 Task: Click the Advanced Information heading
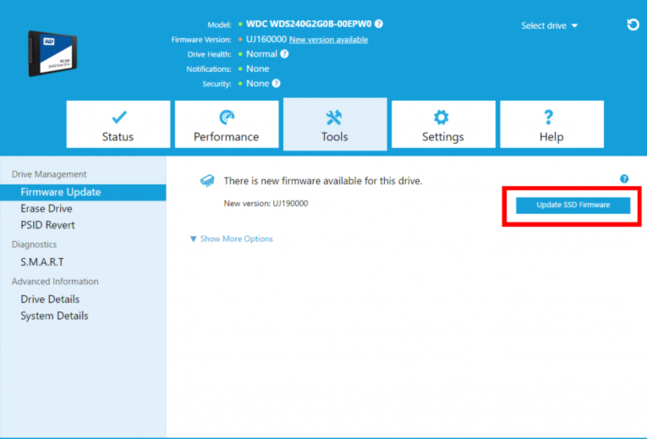point(55,281)
